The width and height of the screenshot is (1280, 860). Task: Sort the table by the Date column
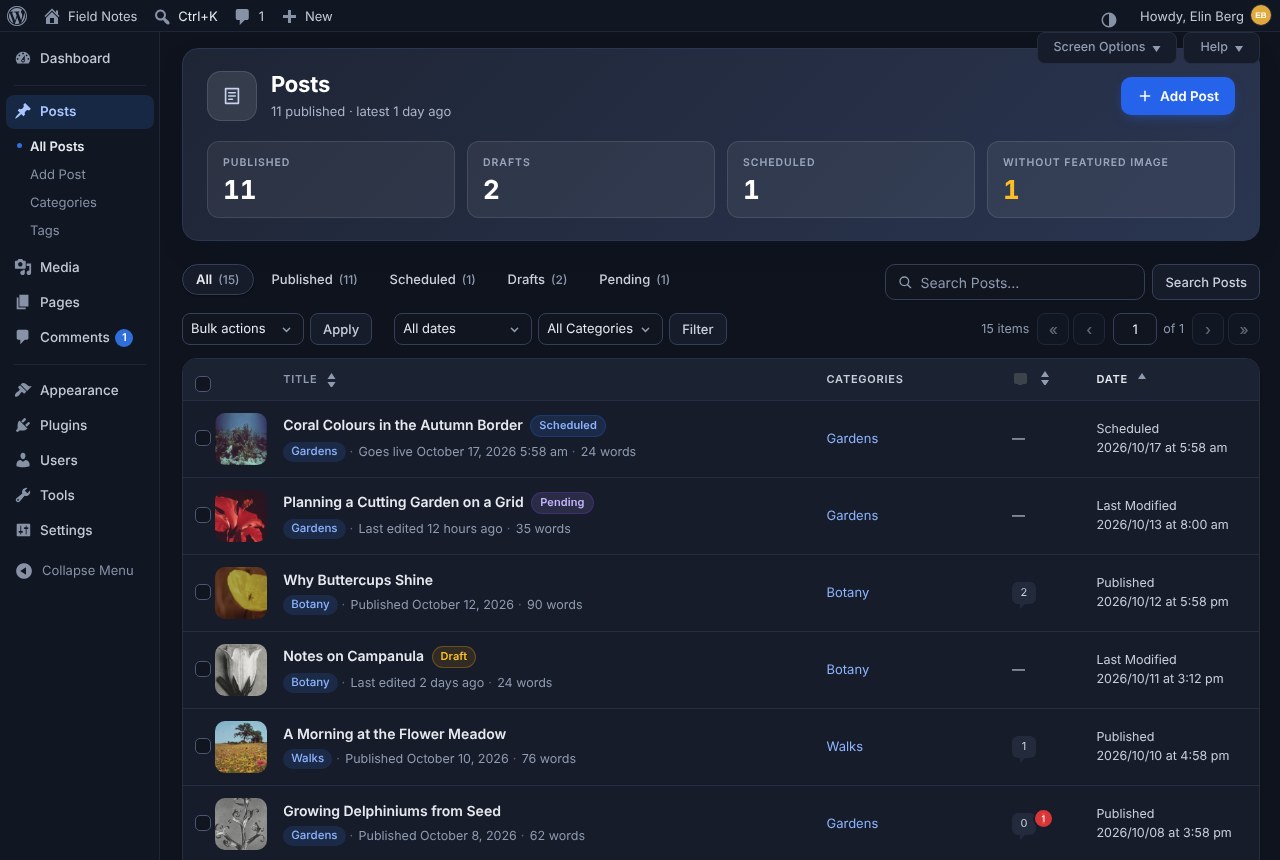click(x=1121, y=379)
